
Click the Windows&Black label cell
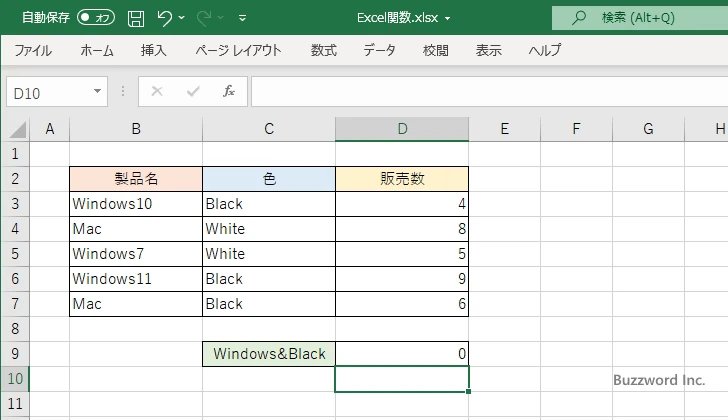tap(269, 354)
